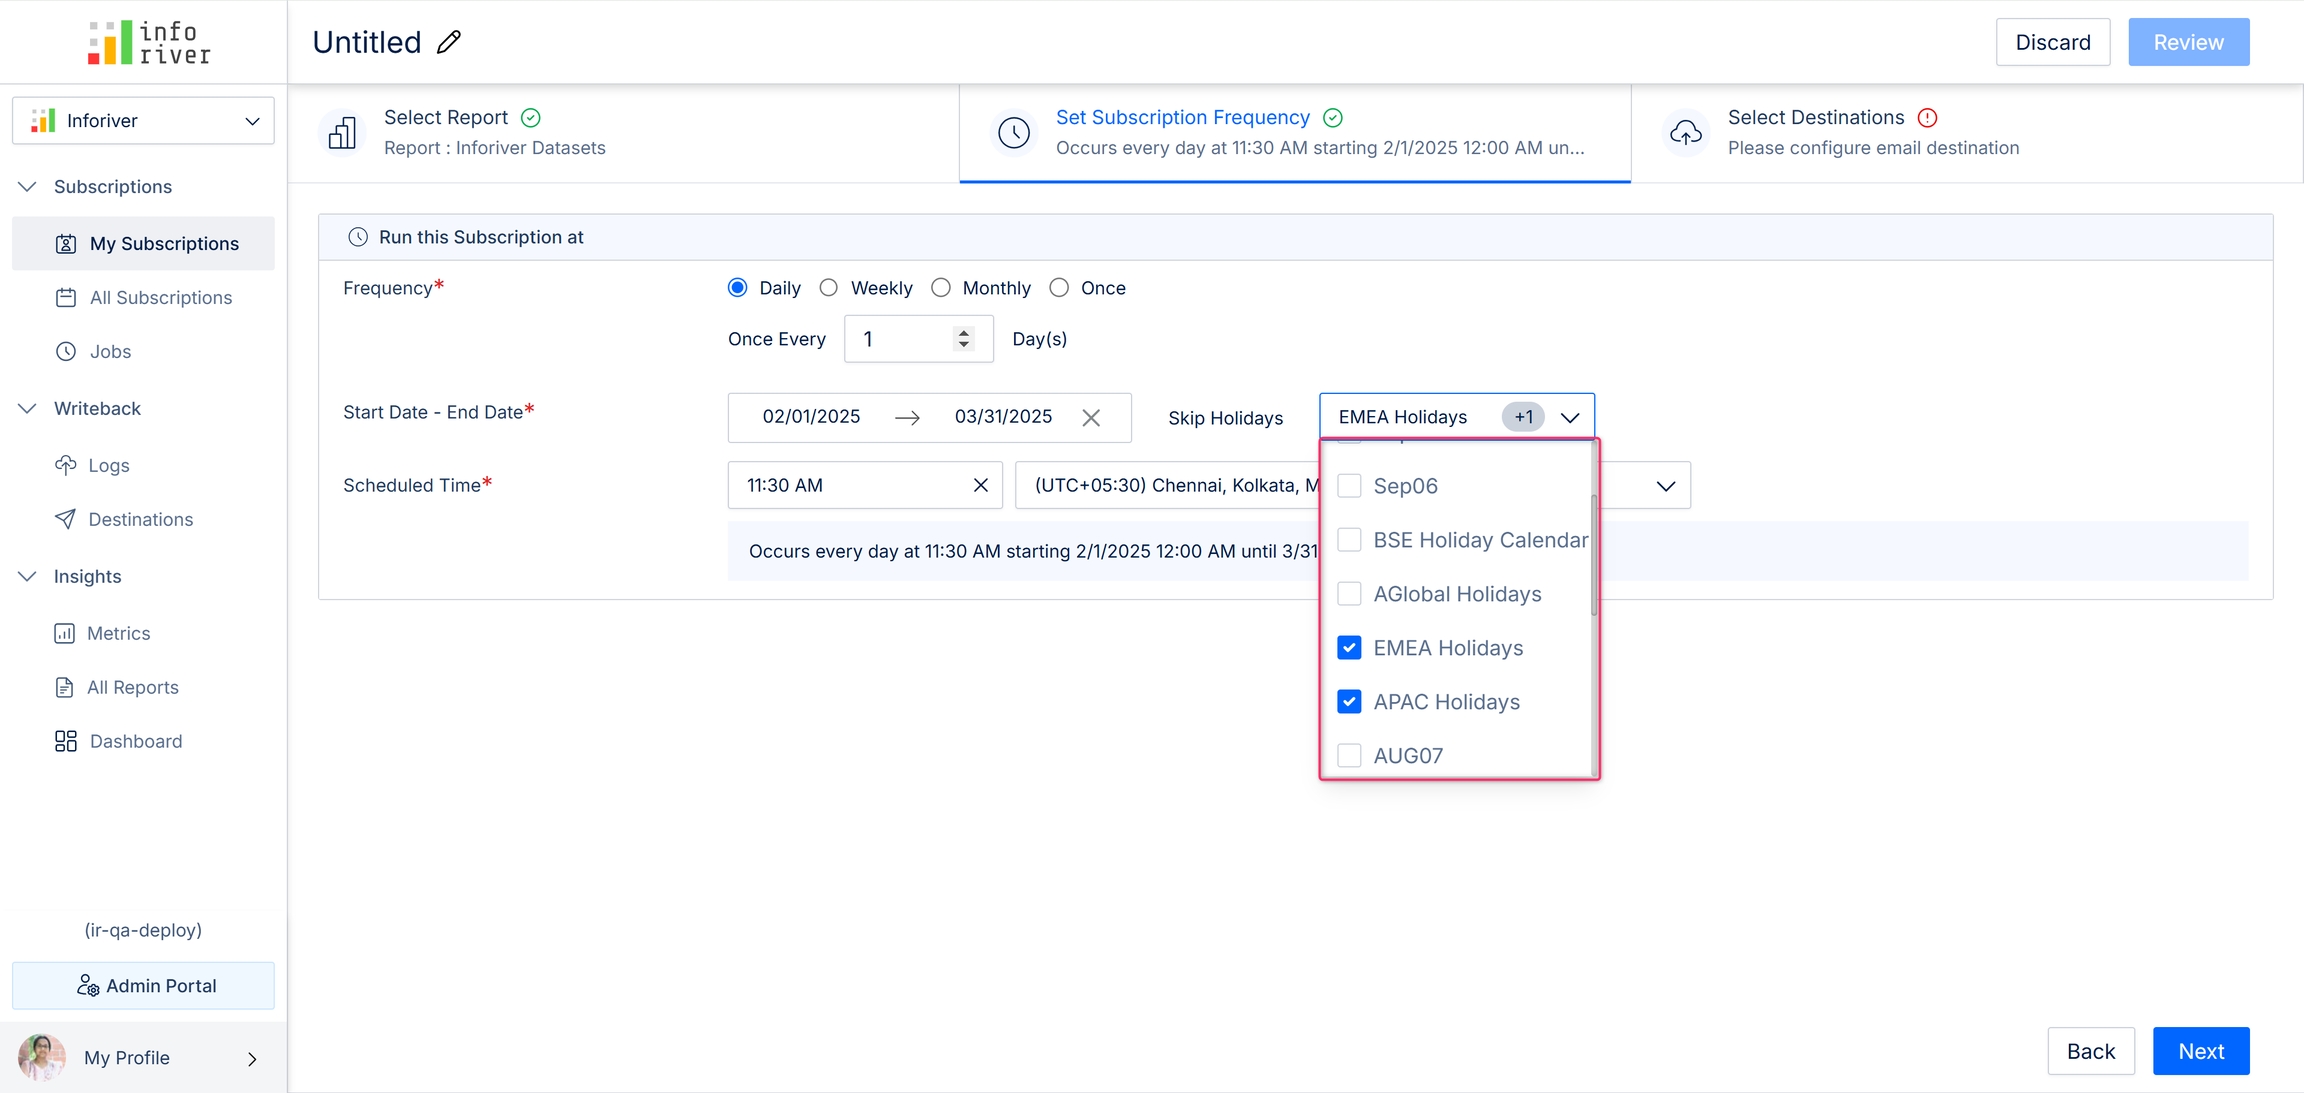Open Dashboard grid icon in sidebar

click(66, 741)
